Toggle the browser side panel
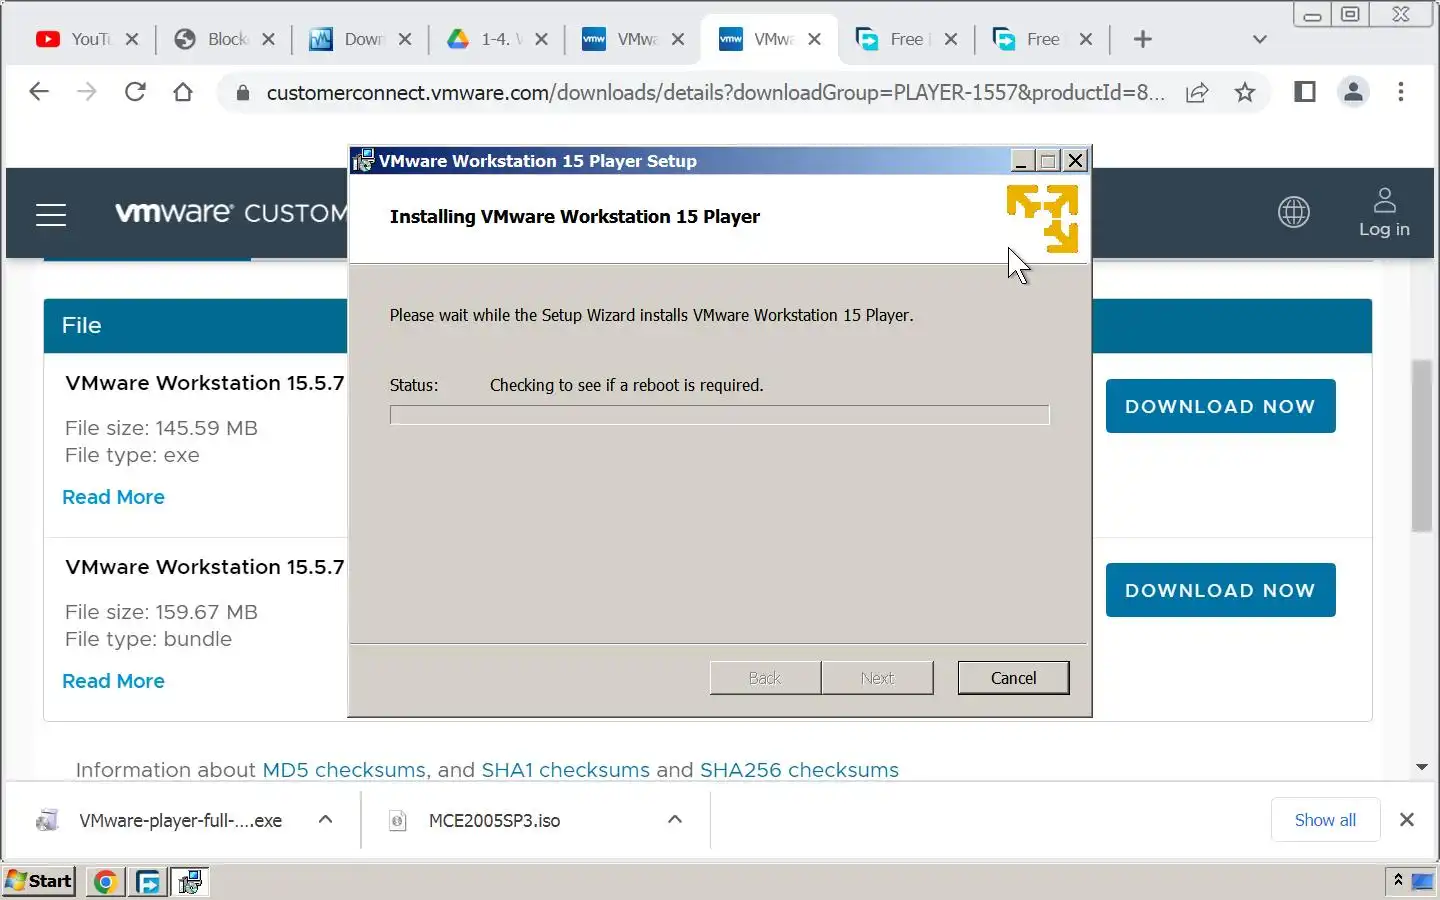This screenshot has width=1440, height=900. click(x=1305, y=92)
